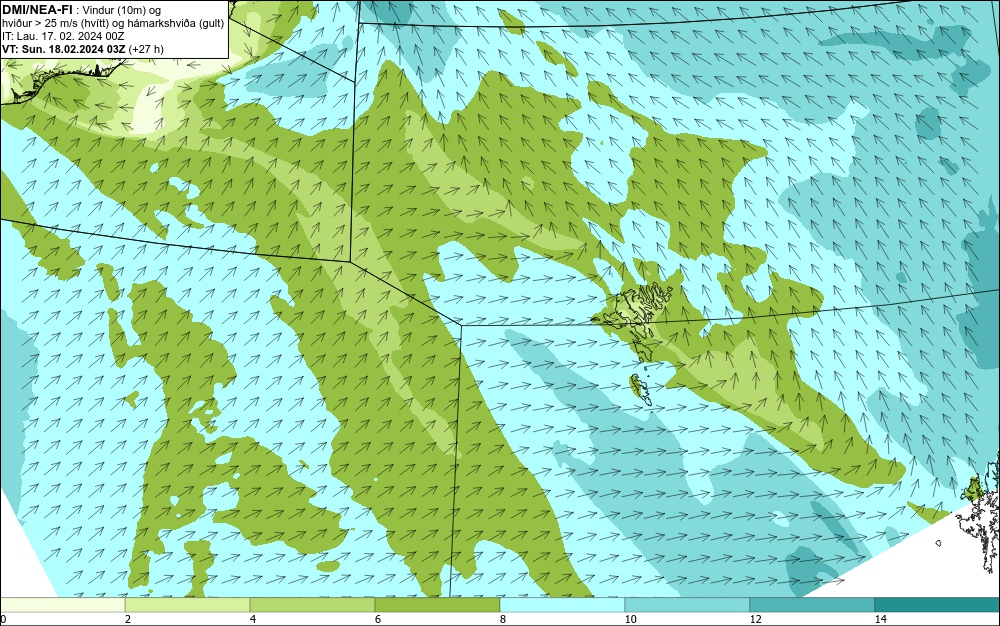Screen dimensions: 1000x626
Task: Click the 0–2 m/s pale yellow legend swatch
Action: pyautogui.click(x=62, y=604)
